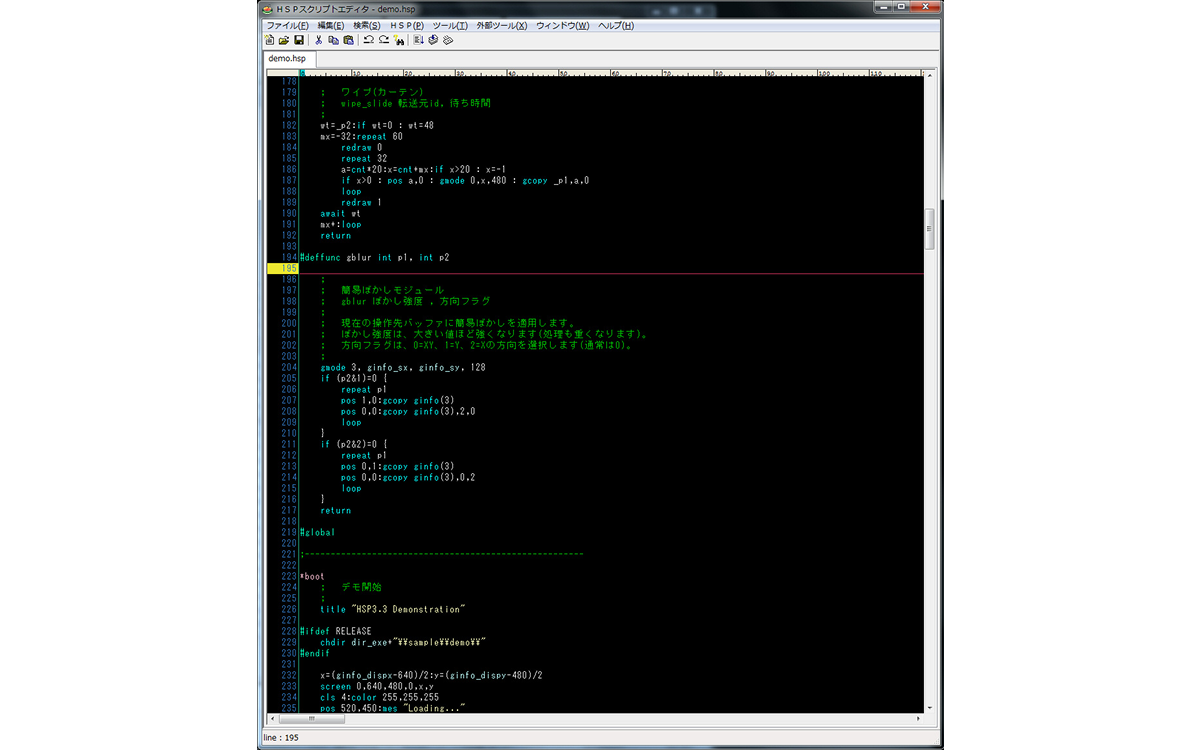Image resolution: width=1200 pixels, height=750 pixels.
Task: Undo the last edit via toolbar
Action: (x=369, y=40)
